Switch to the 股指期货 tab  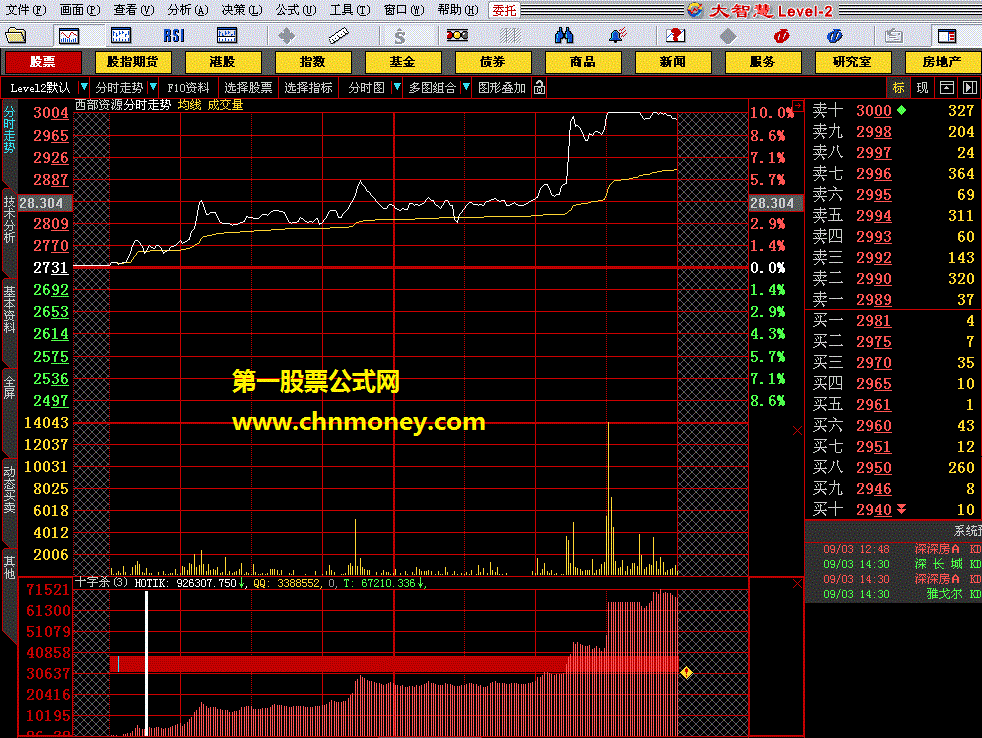click(132, 62)
